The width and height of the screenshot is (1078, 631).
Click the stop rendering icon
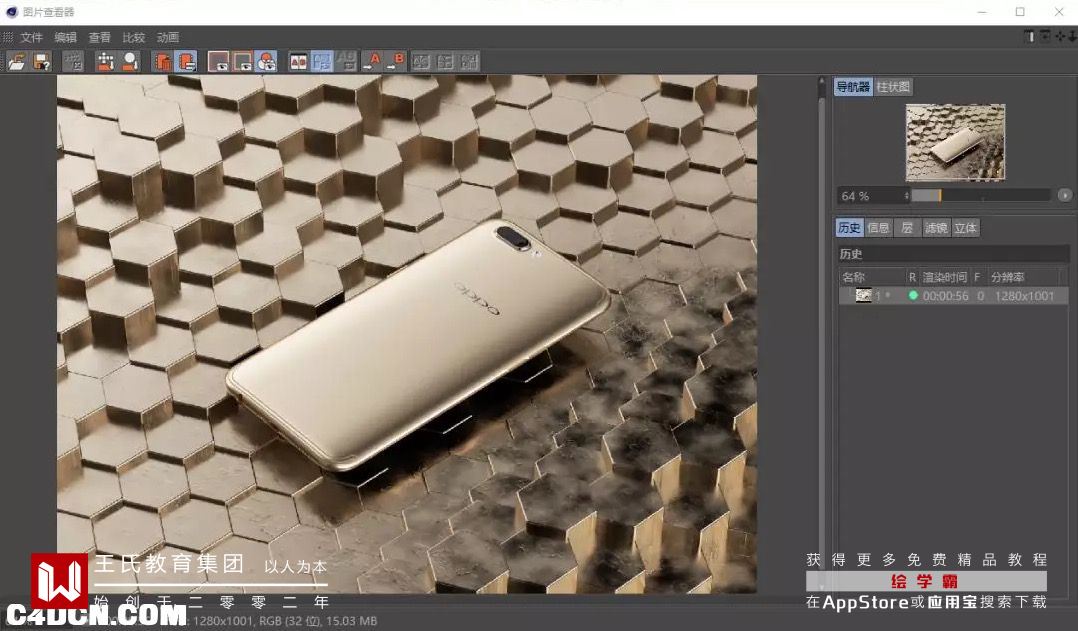point(74,61)
